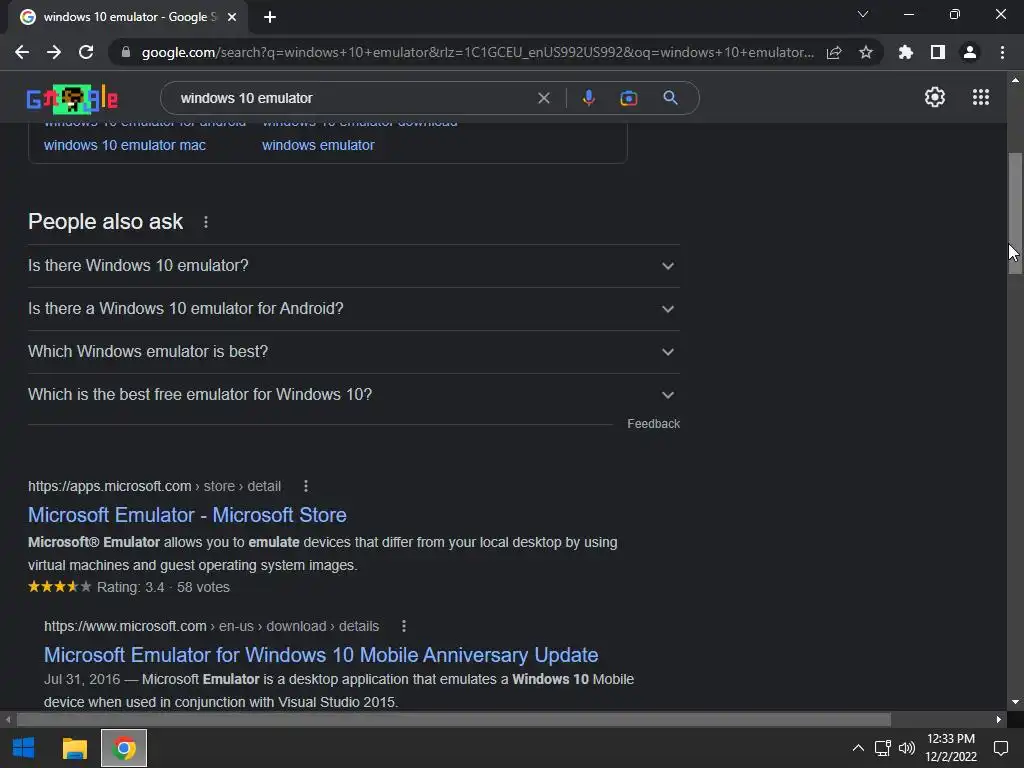The width and height of the screenshot is (1024, 768).
Task: Send Feedback on People also ask
Action: coord(653,424)
